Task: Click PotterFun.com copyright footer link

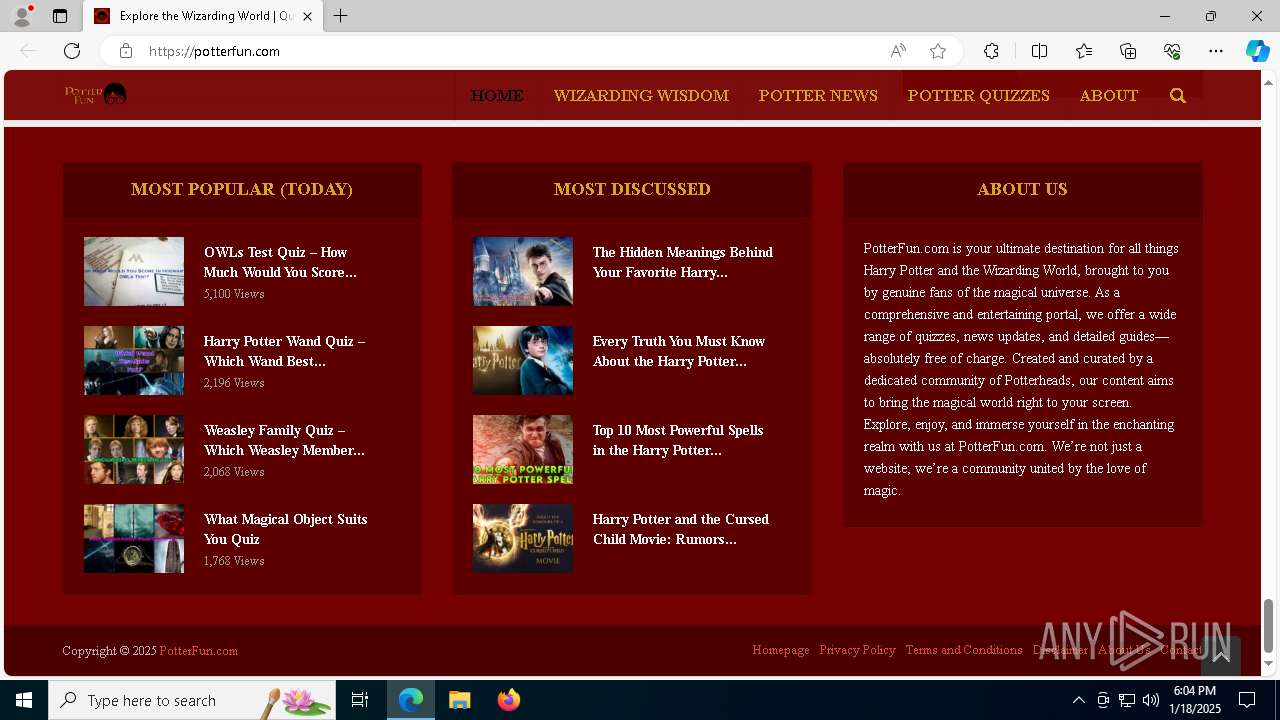Action: click(x=198, y=651)
